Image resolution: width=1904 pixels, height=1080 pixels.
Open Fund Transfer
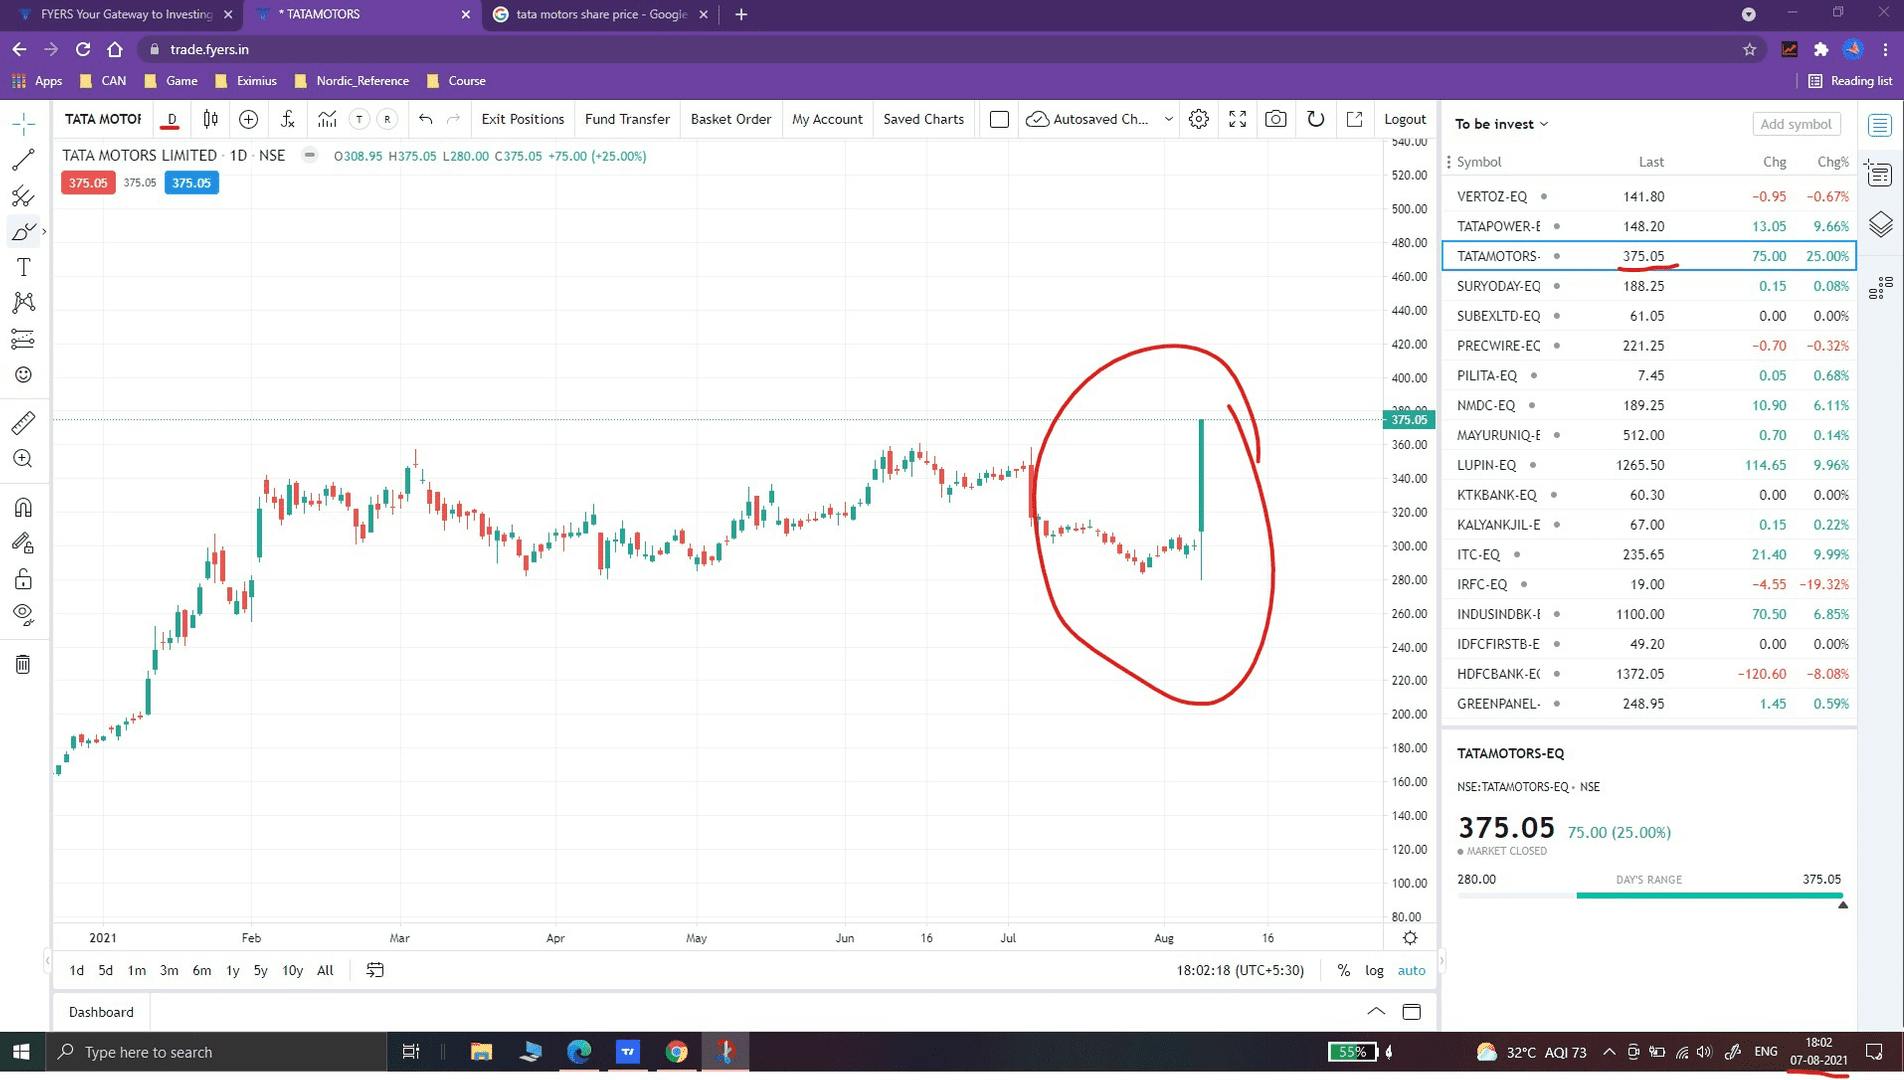627,119
